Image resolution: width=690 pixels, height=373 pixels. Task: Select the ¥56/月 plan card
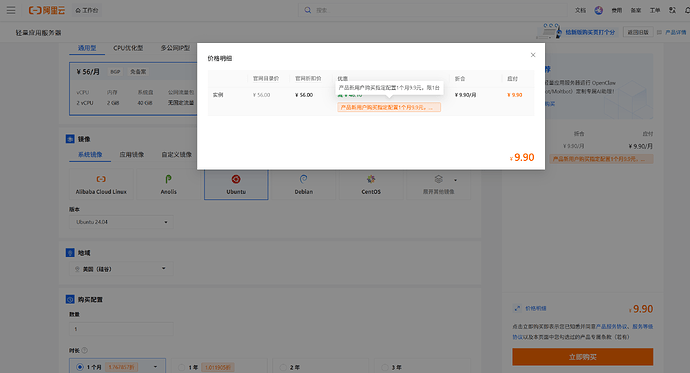[x=133, y=88]
